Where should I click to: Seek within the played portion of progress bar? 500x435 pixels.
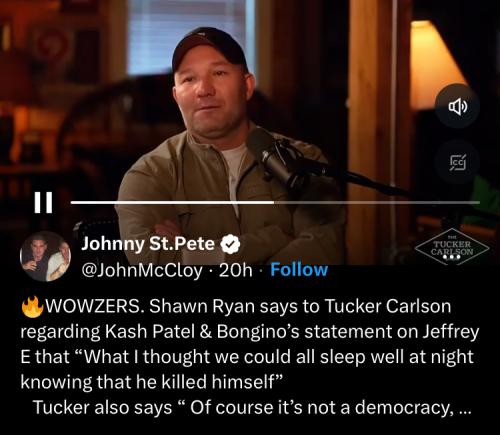point(172,202)
